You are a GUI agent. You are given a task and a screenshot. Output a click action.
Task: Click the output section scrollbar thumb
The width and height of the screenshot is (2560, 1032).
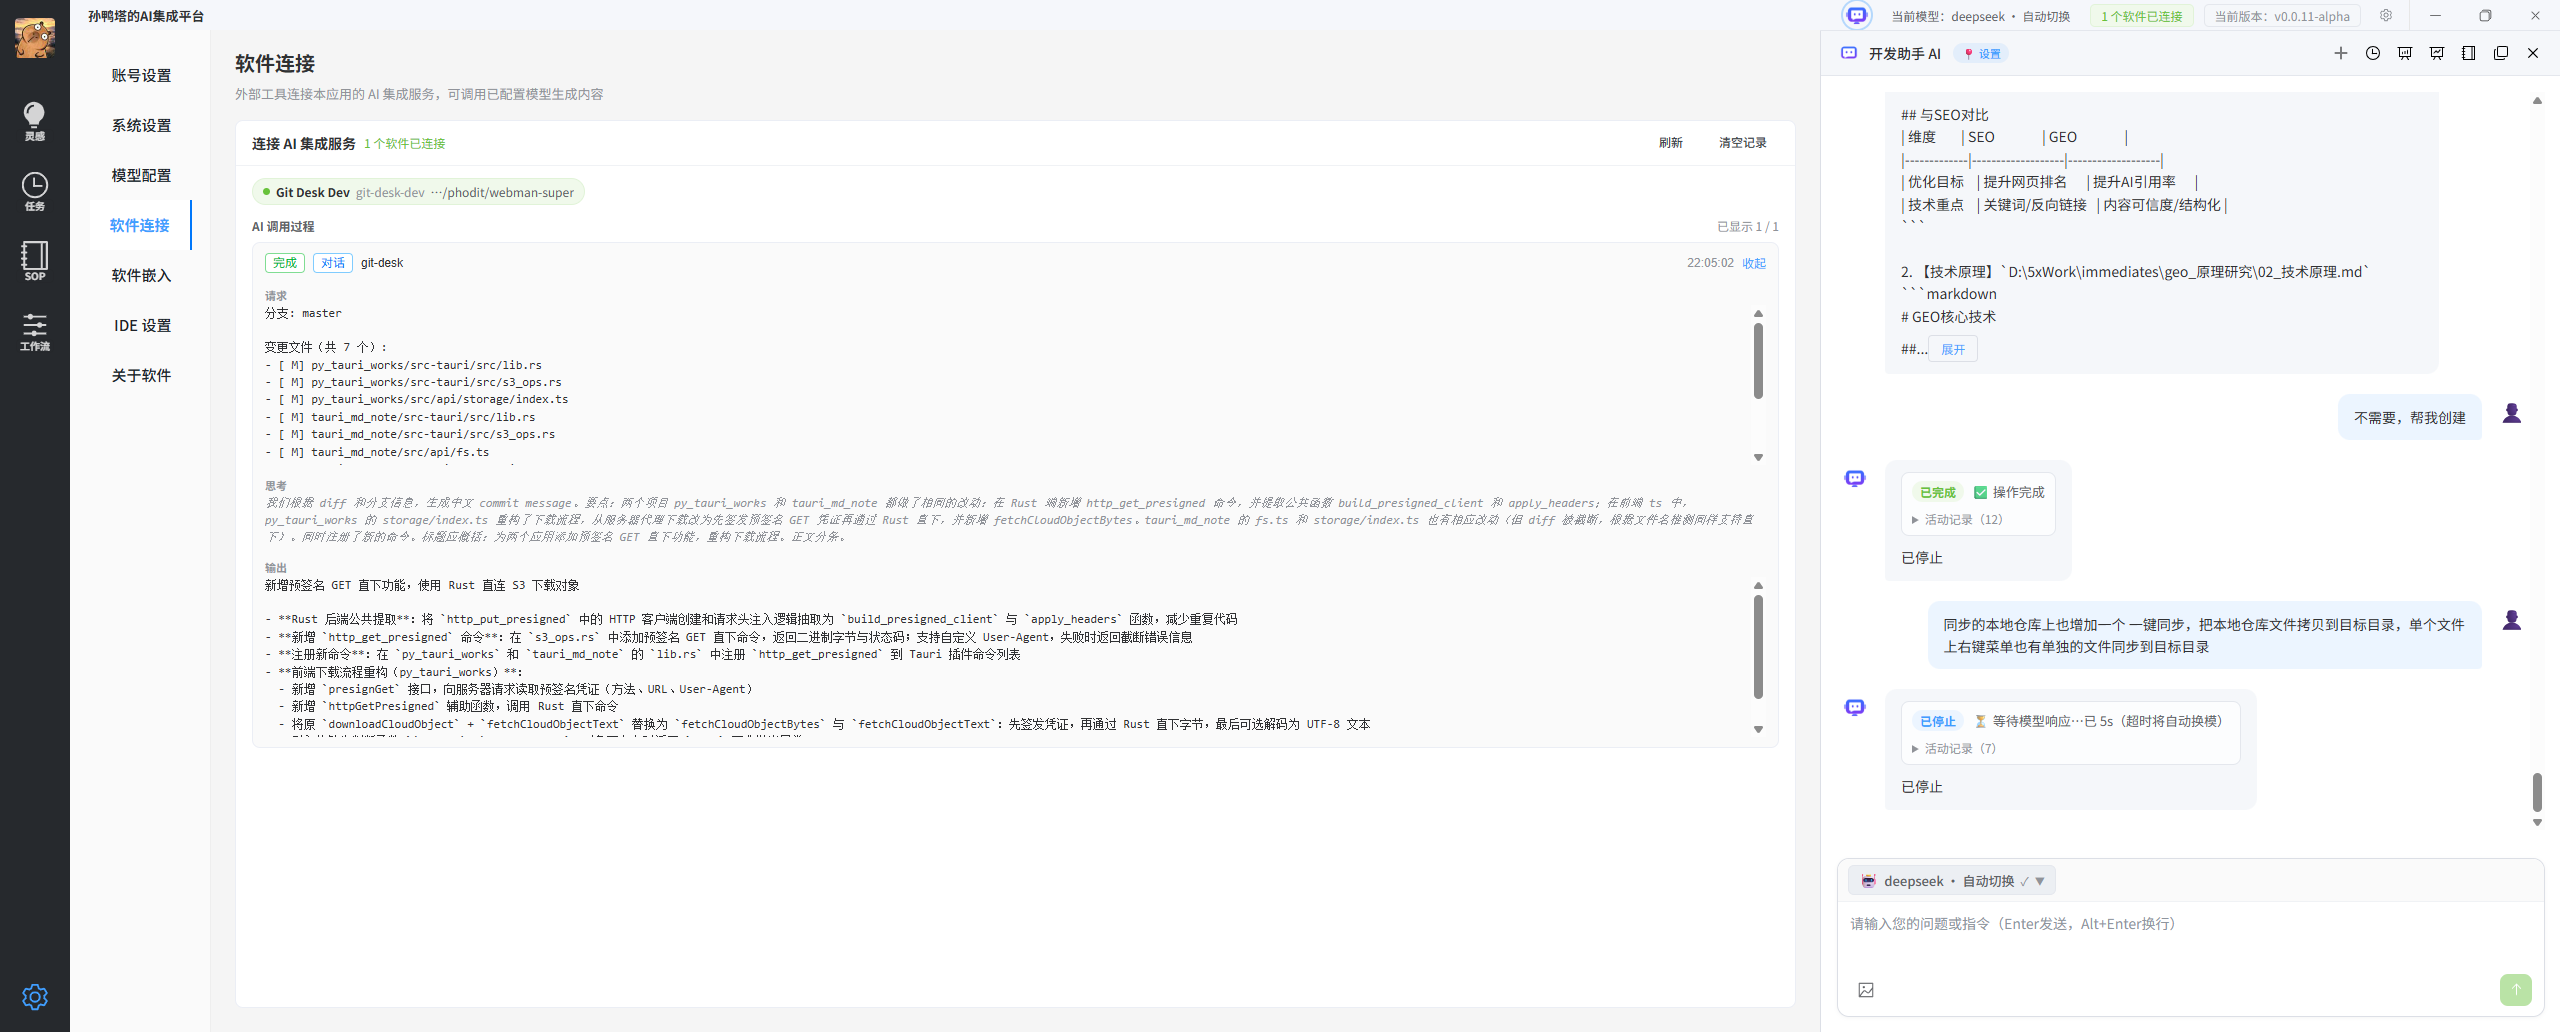1758,647
